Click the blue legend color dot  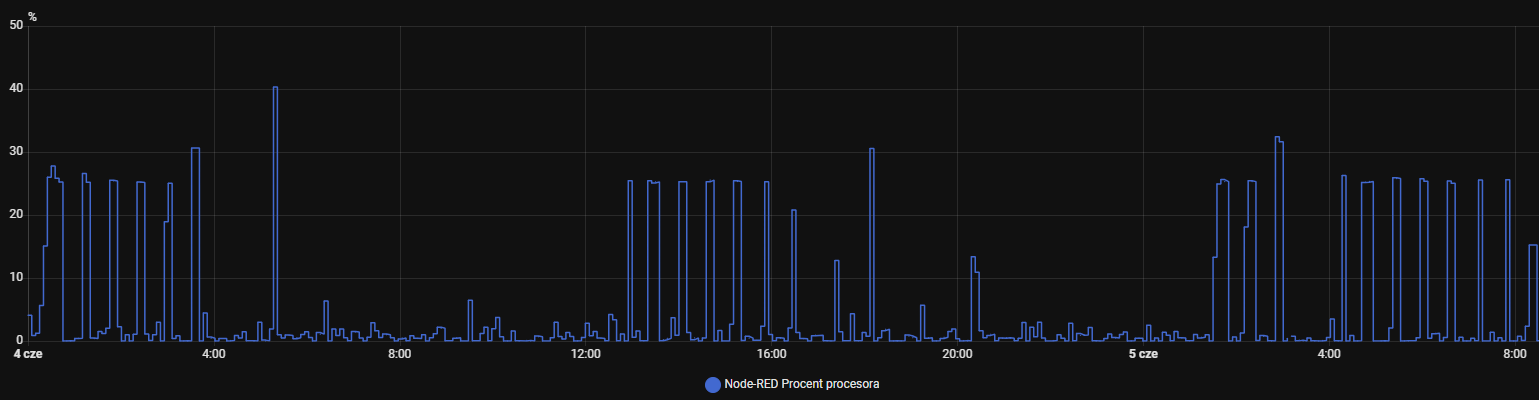pos(713,384)
